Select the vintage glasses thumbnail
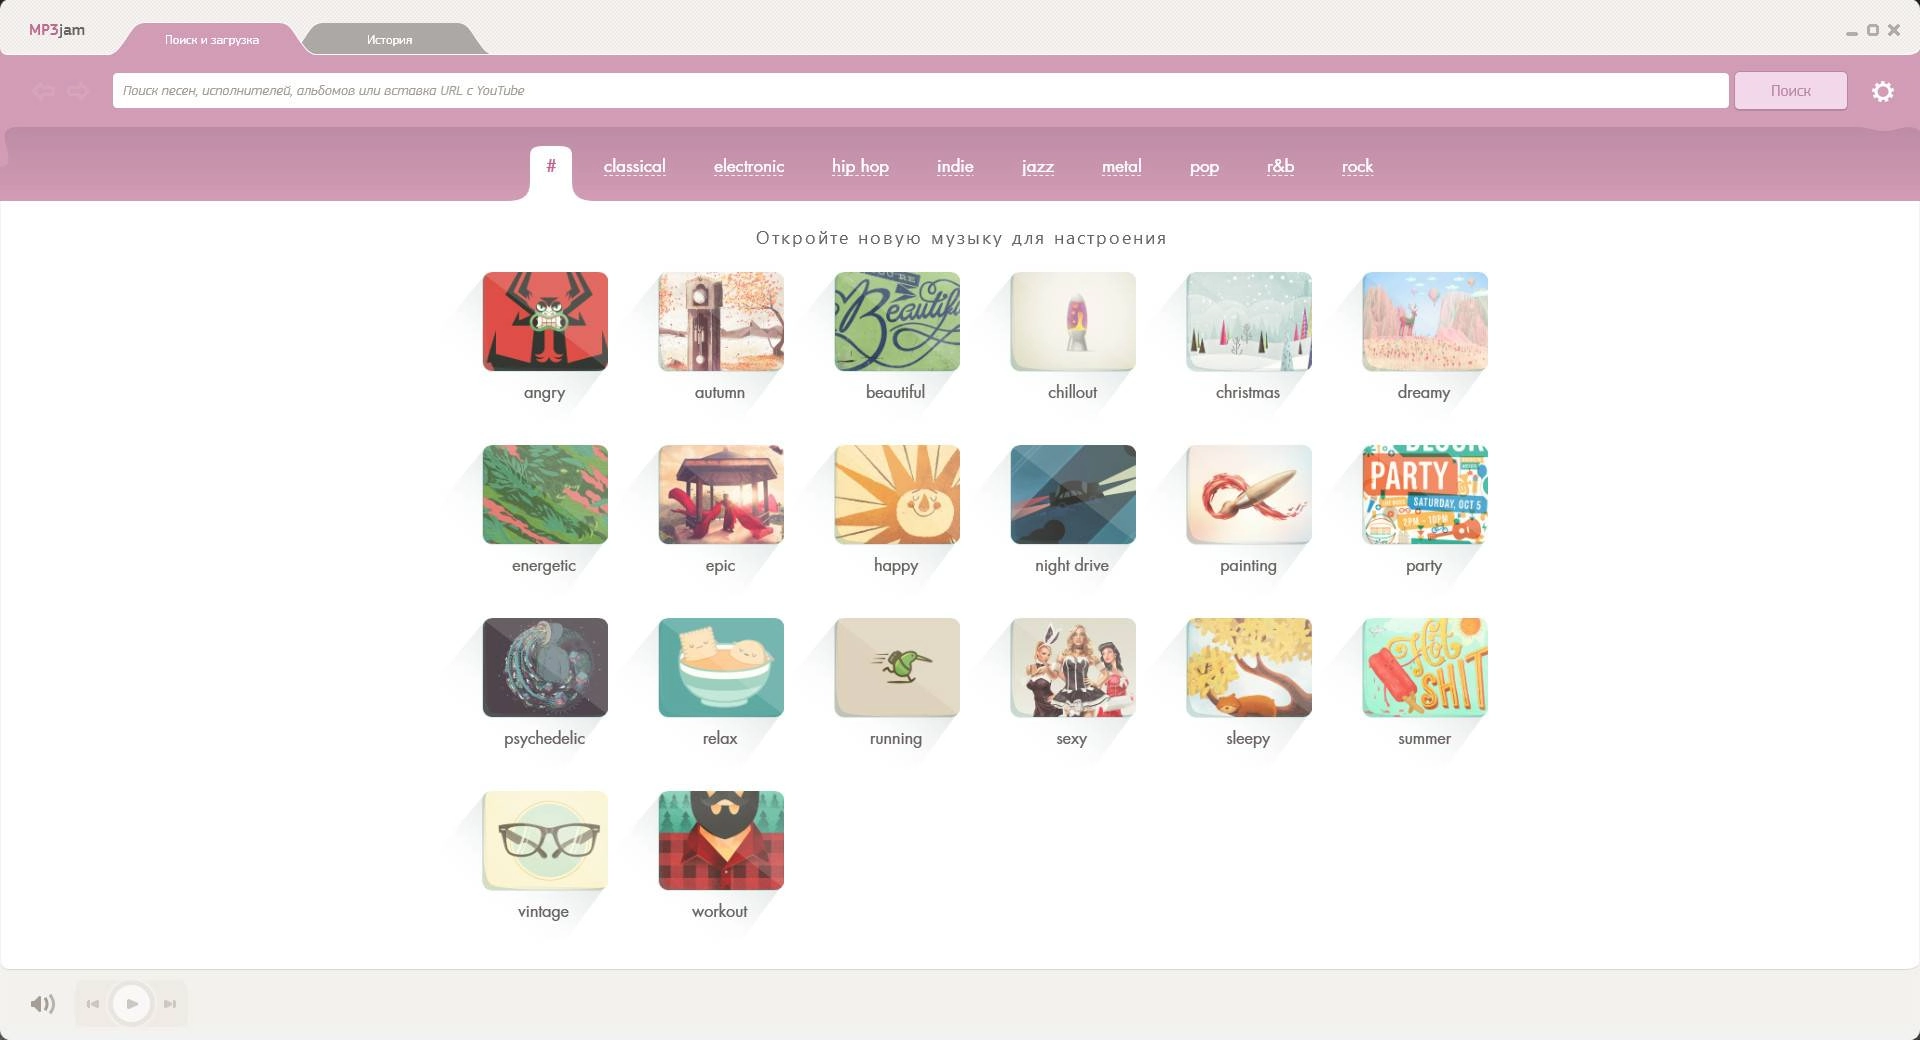1920x1040 pixels. point(545,841)
